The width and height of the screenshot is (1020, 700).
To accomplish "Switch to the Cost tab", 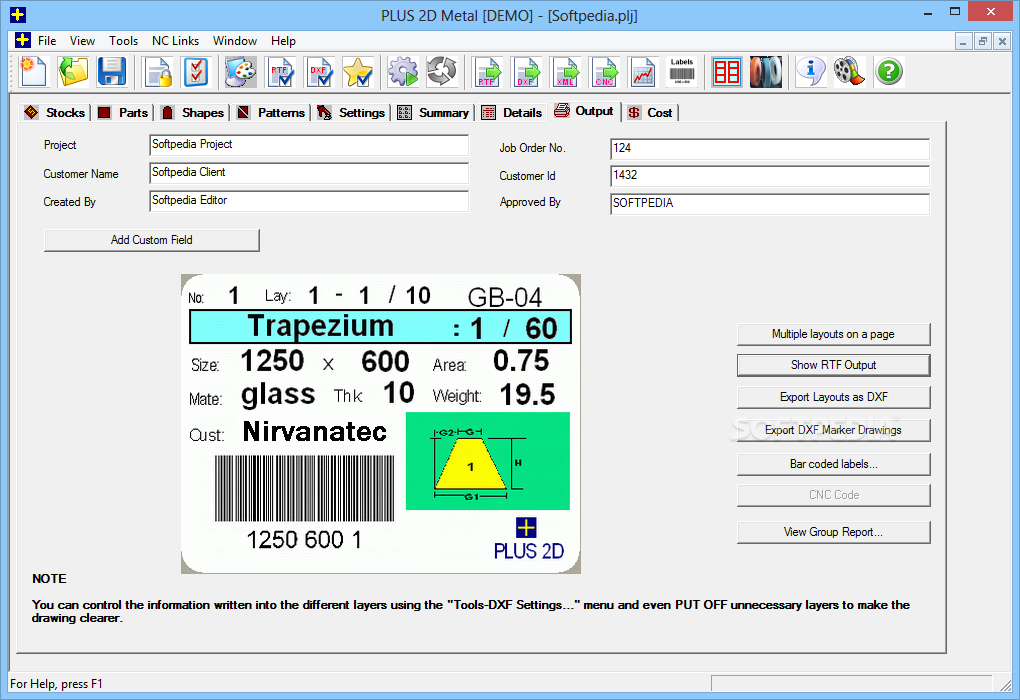I will coord(651,113).
